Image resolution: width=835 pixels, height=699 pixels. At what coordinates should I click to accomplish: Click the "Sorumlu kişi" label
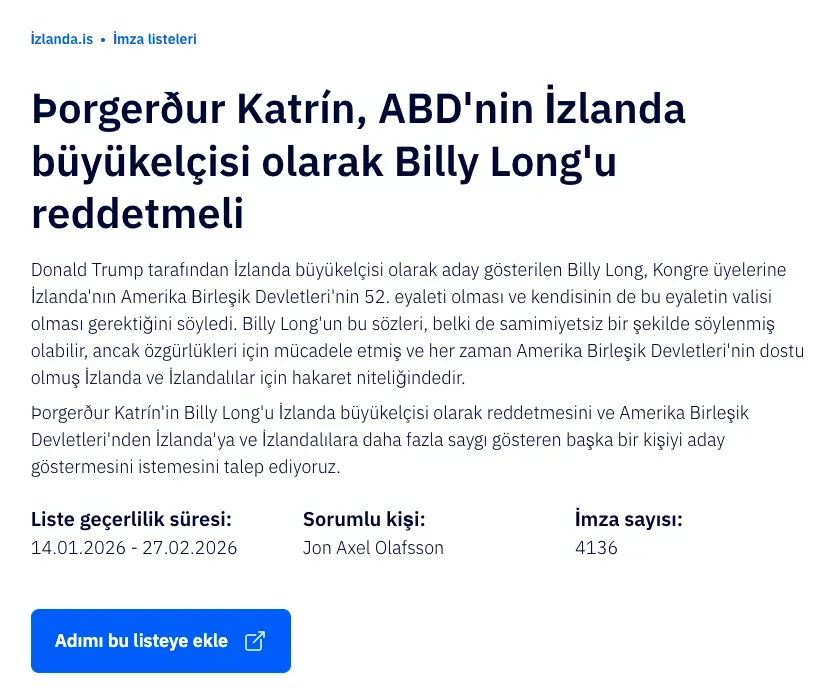point(364,519)
